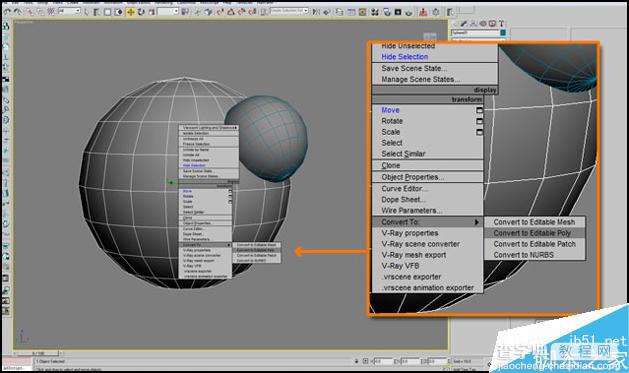Open the reference coordinate system dropdown

coord(168,12)
